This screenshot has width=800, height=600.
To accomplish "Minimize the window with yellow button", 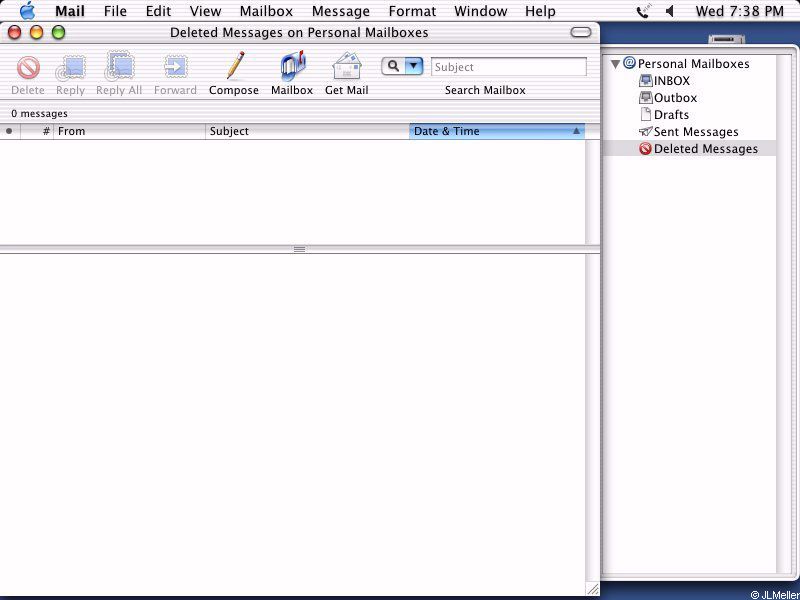I will [37, 33].
